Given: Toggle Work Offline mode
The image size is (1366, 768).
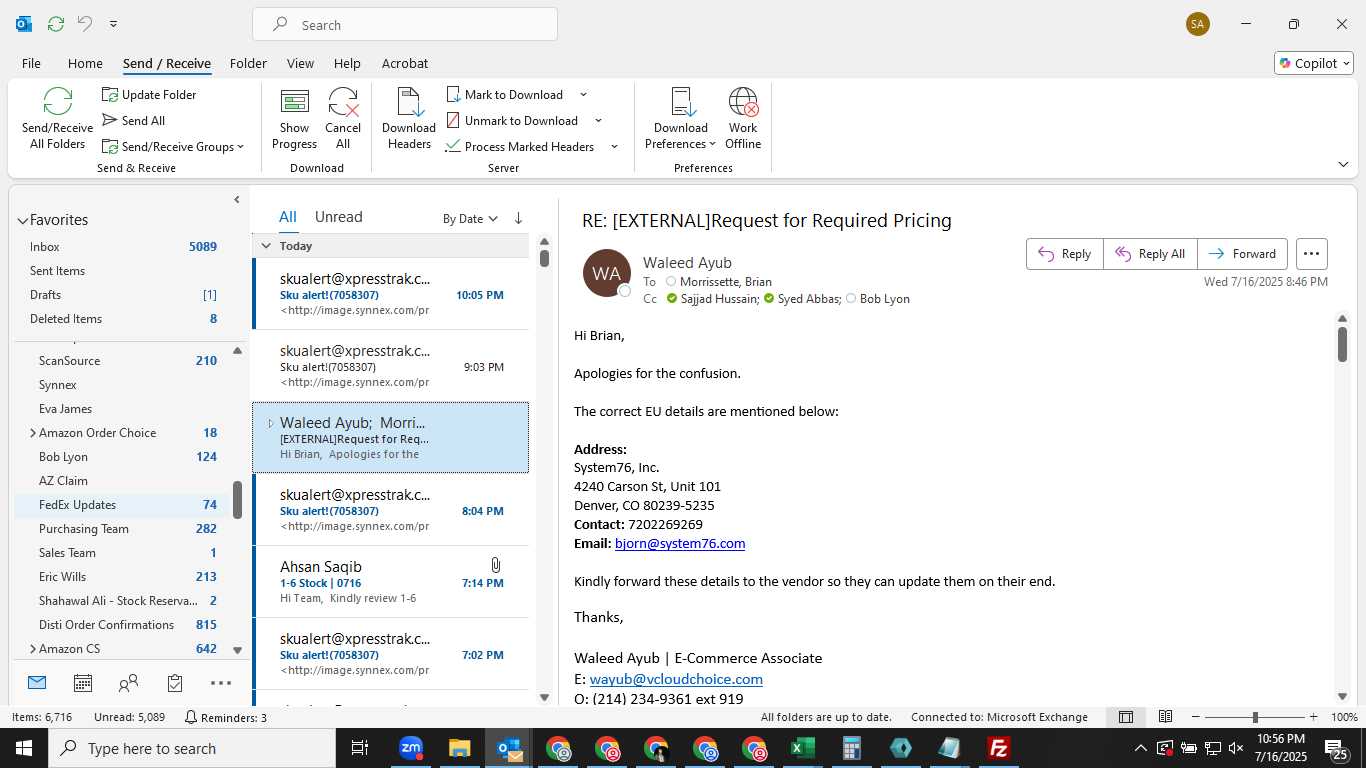Looking at the screenshot, I should 743,118.
